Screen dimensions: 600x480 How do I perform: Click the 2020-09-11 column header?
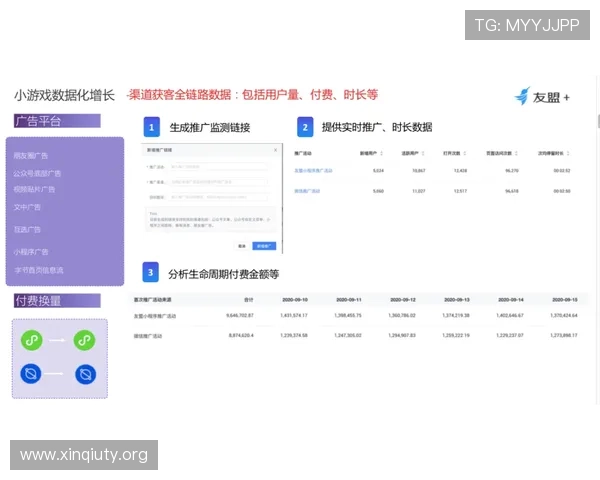point(349,299)
